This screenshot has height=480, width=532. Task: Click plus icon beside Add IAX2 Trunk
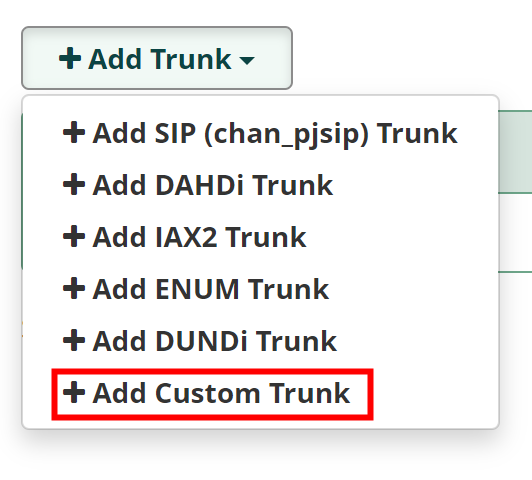(74, 236)
